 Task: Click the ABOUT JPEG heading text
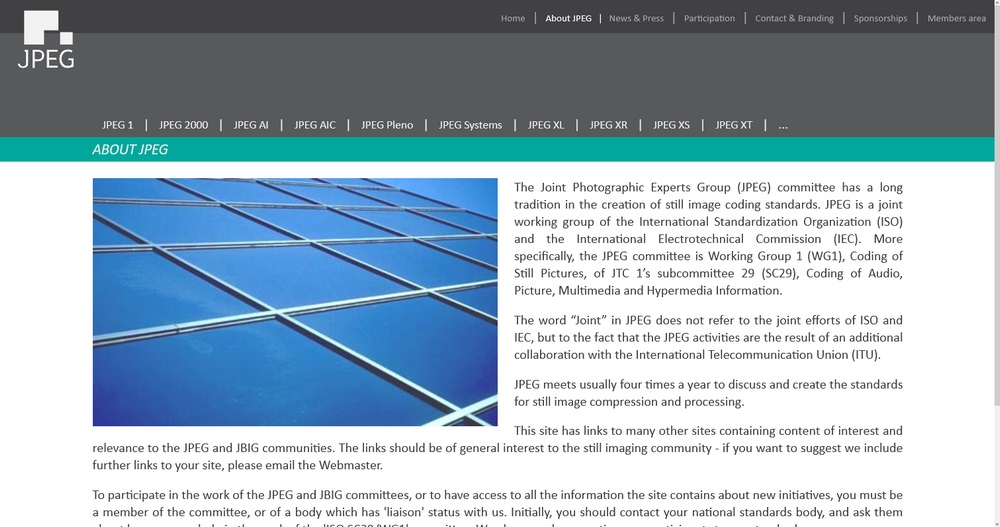point(130,149)
